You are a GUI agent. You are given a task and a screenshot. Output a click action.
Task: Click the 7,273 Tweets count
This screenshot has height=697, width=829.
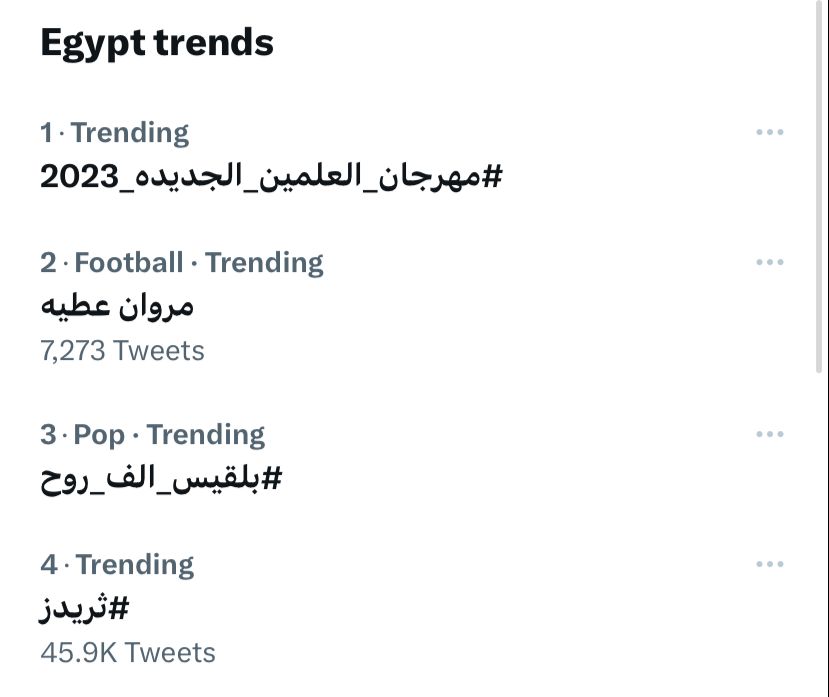coord(122,351)
